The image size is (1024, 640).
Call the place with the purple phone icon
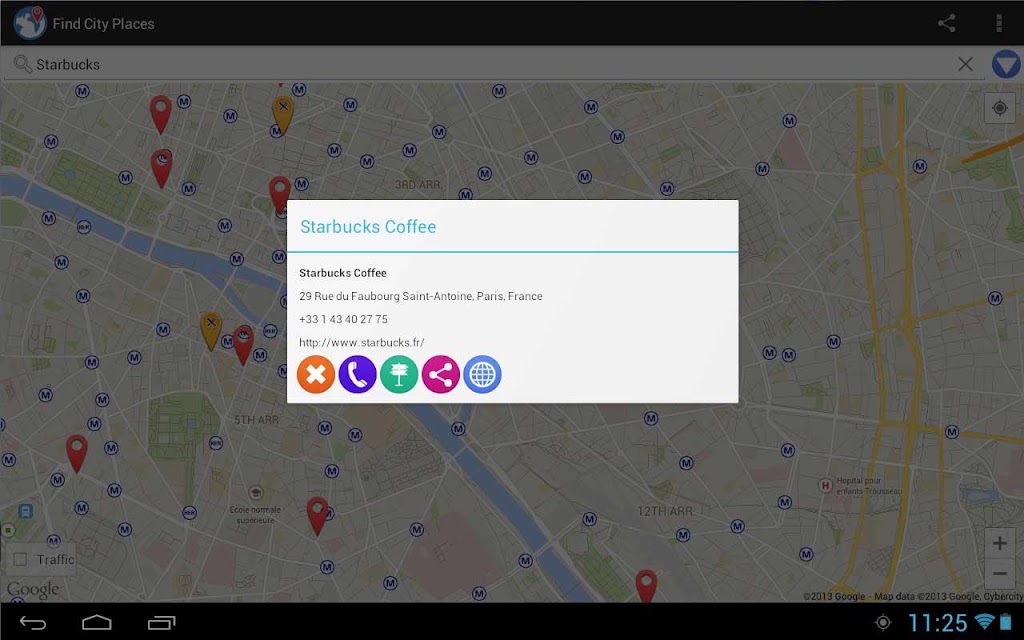coord(357,374)
